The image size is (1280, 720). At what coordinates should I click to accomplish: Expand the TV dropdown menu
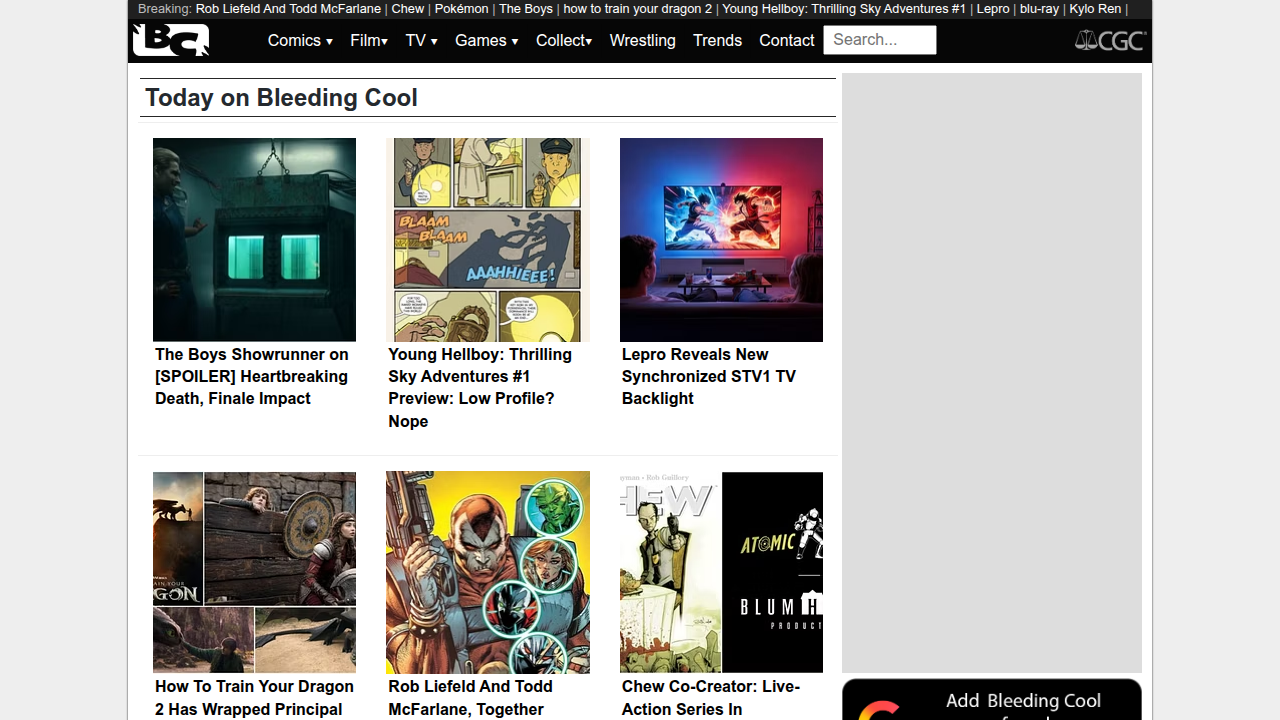pyautogui.click(x=421, y=41)
